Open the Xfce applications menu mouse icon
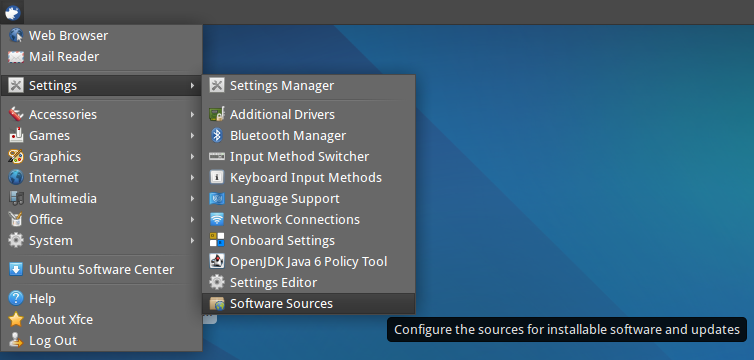Viewport: 754px width, 360px height. [12, 12]
